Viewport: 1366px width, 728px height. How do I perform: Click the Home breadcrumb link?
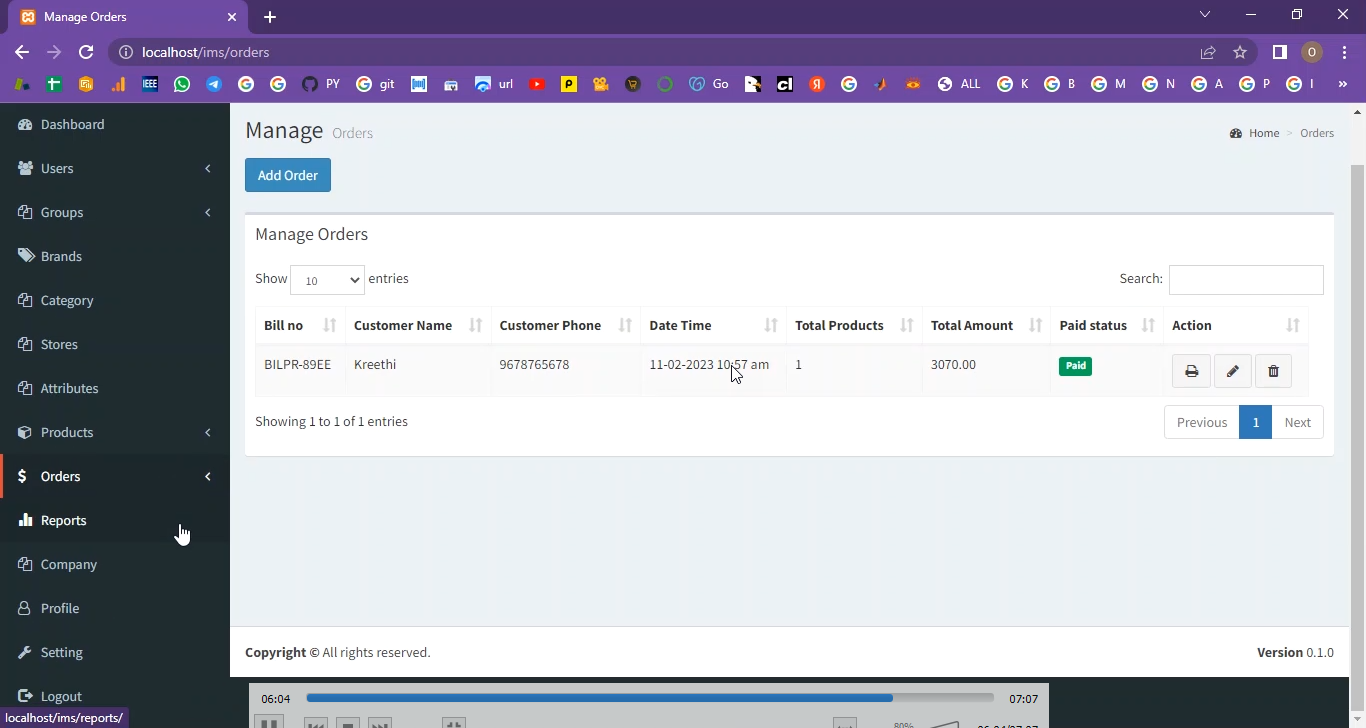[1263, 133]
